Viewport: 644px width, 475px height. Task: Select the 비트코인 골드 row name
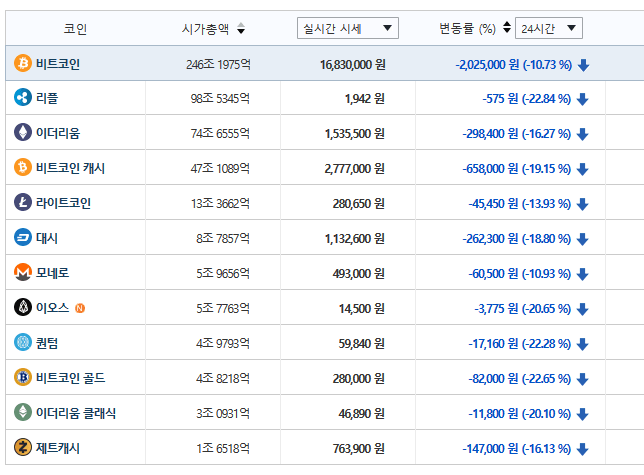(x=70, y=378)
